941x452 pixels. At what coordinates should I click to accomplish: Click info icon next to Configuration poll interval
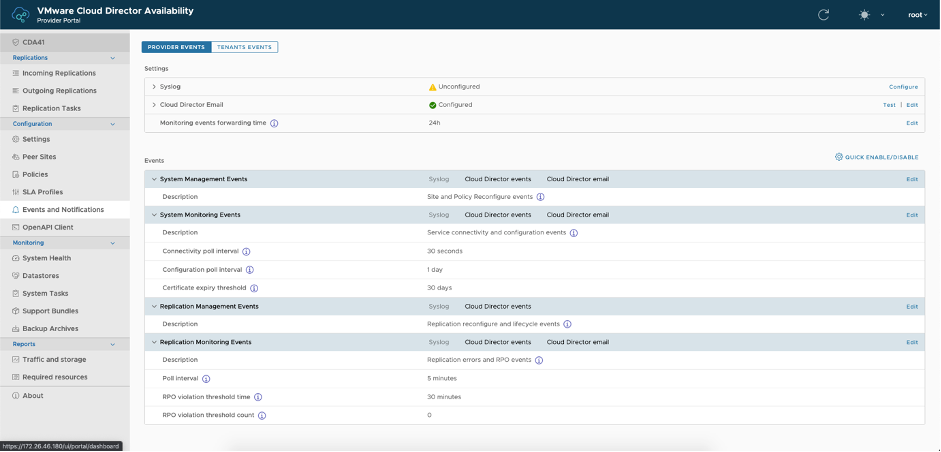tap(250, 269)
